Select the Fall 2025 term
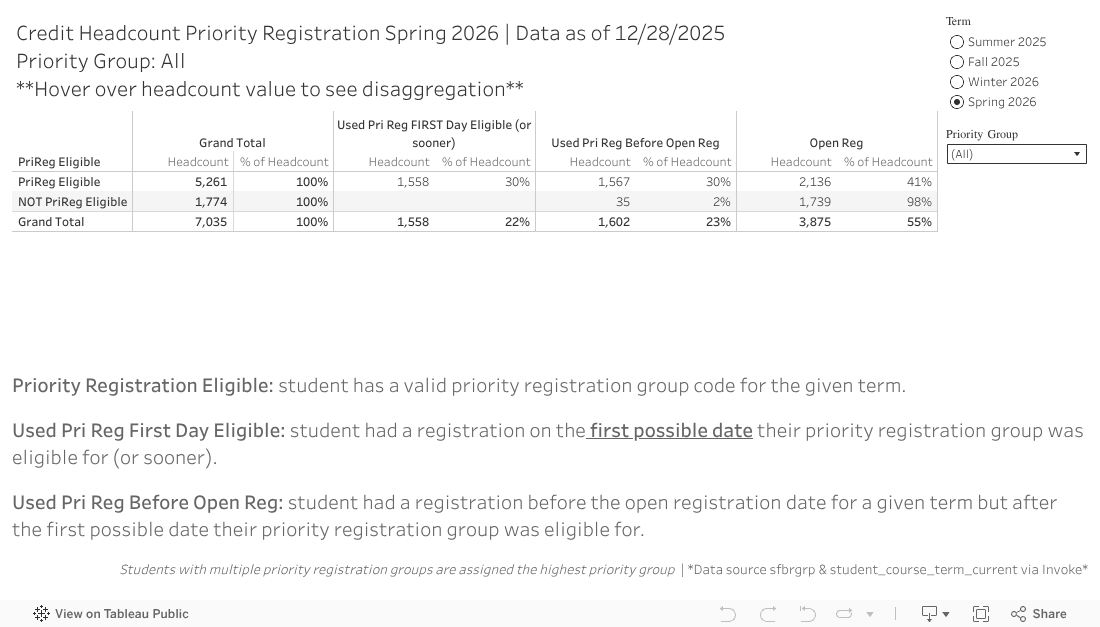The height and width of the screenshot is (627, 1100). [957, 62]
